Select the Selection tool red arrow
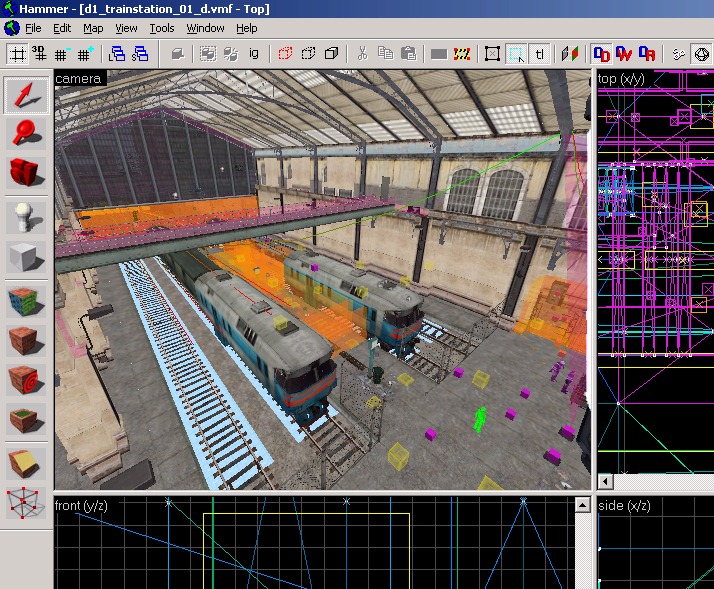This screenshot has width=714, height=589. [26, 95]
